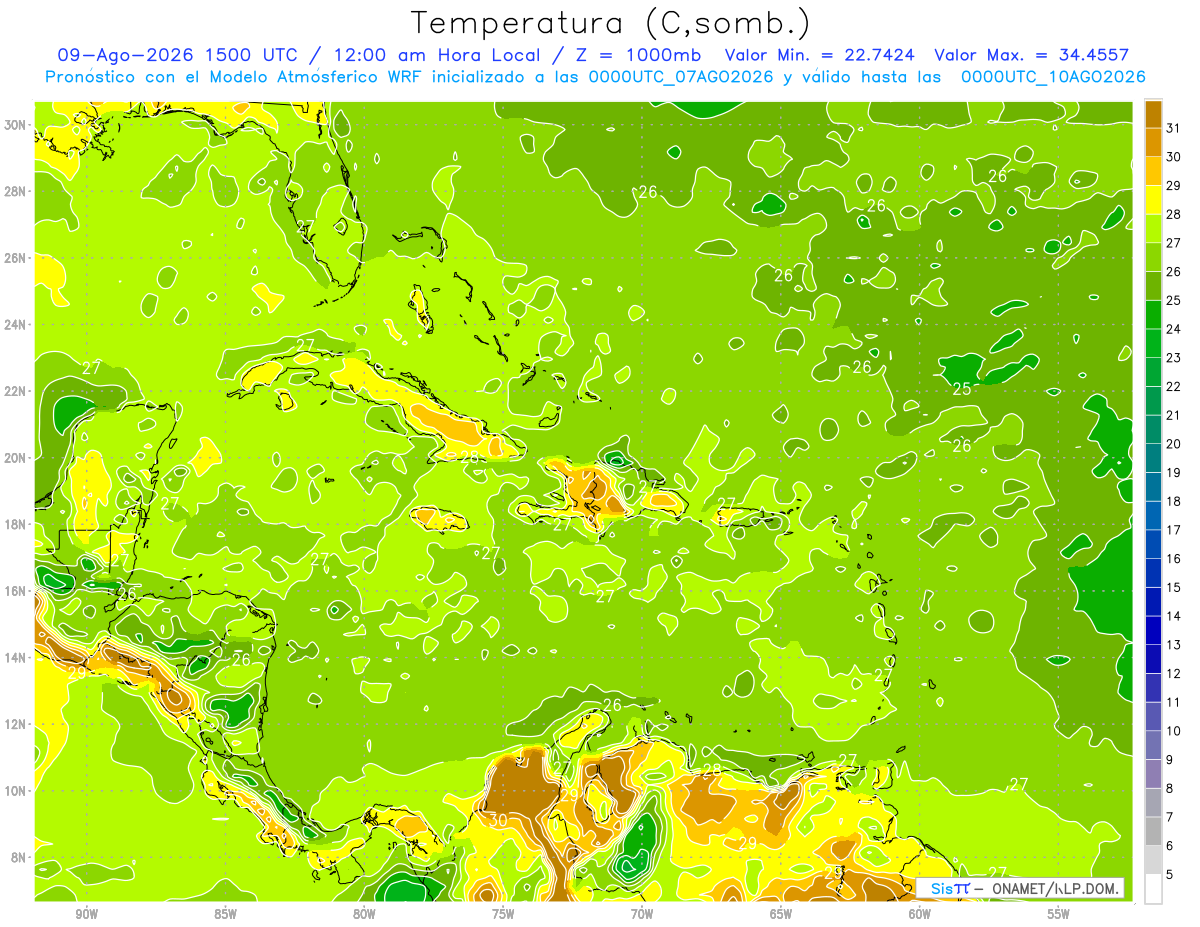Screen dimensions: 1200x927
Task: Pick the white swatch below legend value 5
Action: click(1153, 888)
